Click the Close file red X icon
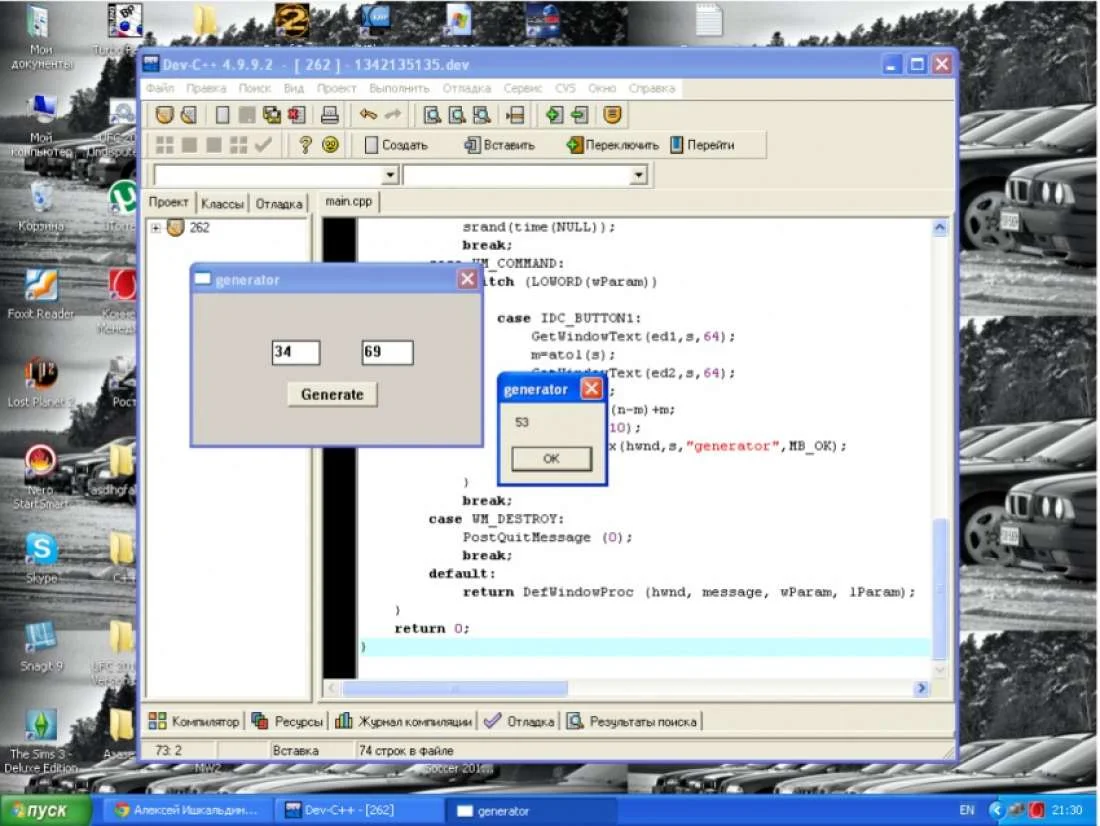This screenshot has width=1100, height=826. [x=294, y=115]
